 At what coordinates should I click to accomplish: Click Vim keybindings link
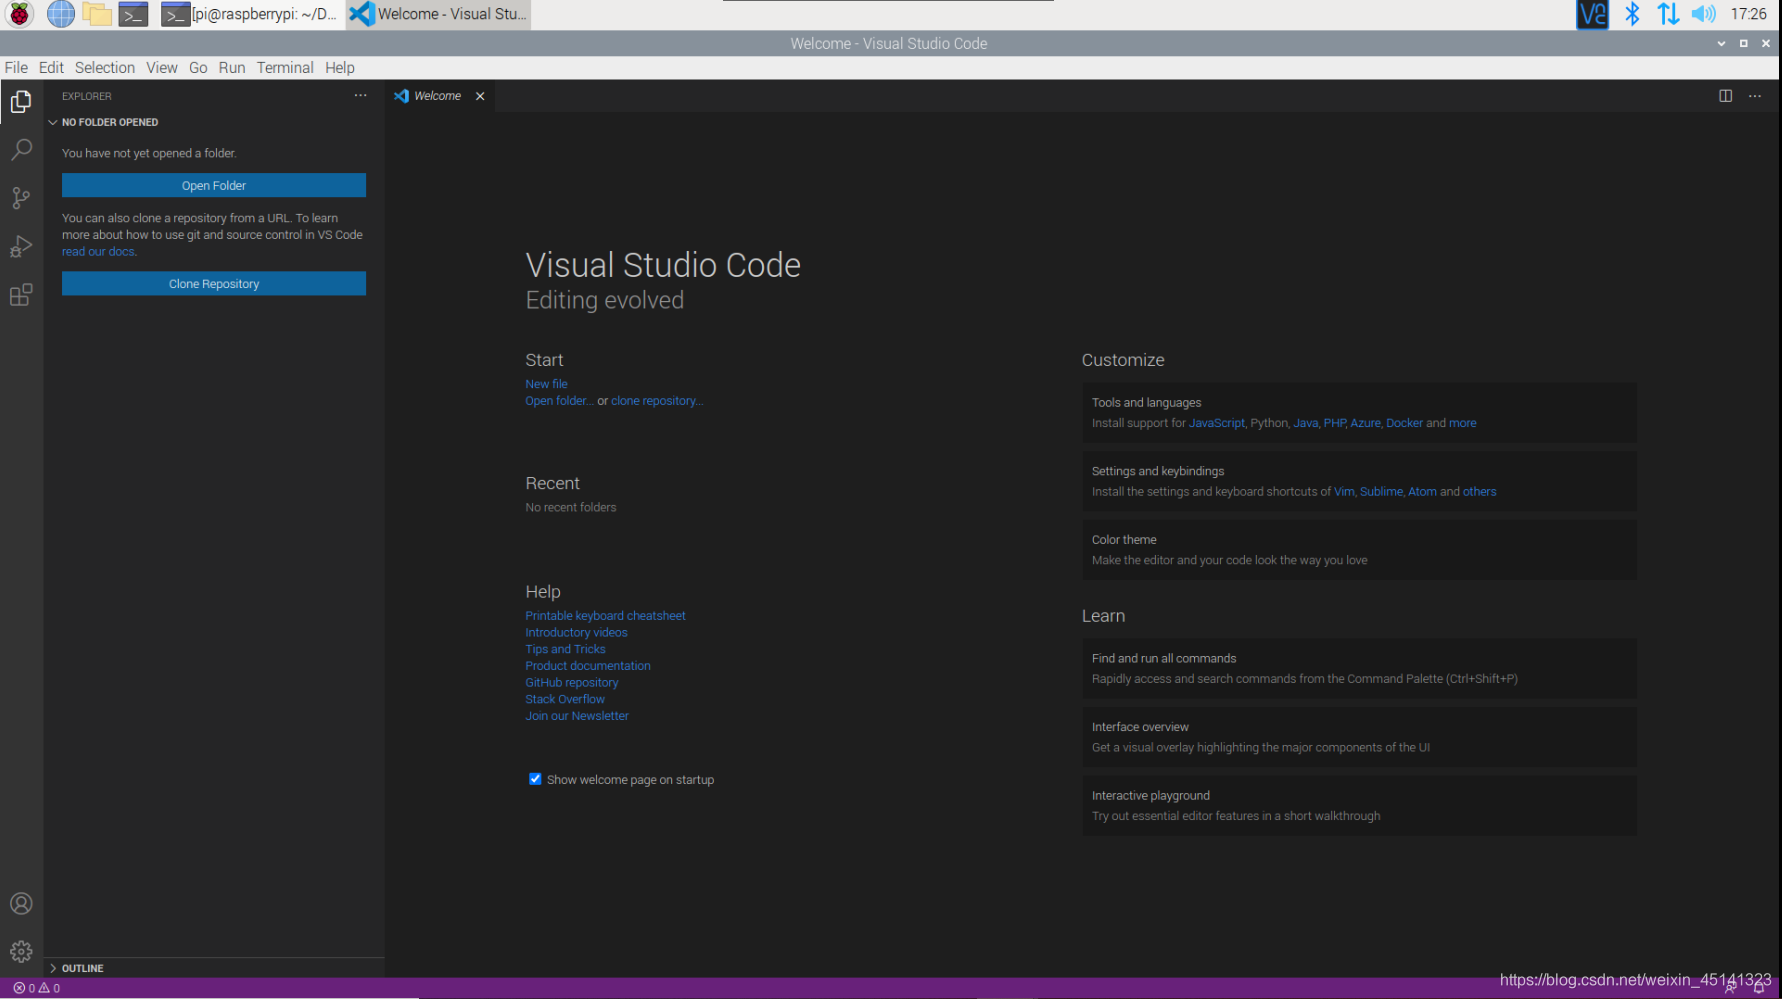(1344, 492)
